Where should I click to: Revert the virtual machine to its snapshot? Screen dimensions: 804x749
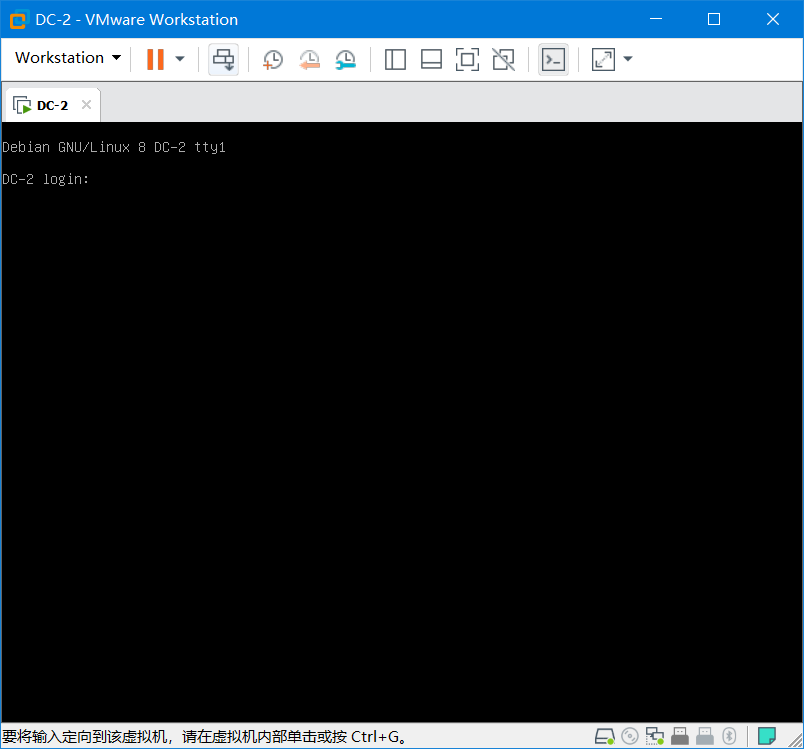[309, 59]
